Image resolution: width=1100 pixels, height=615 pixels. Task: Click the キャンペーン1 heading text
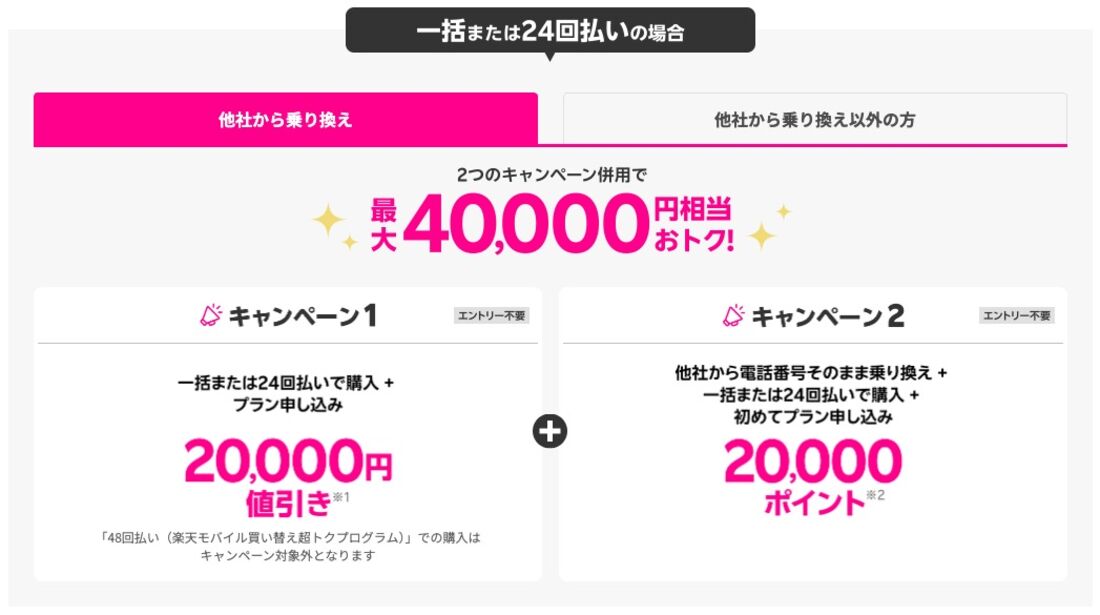(302, 317)
